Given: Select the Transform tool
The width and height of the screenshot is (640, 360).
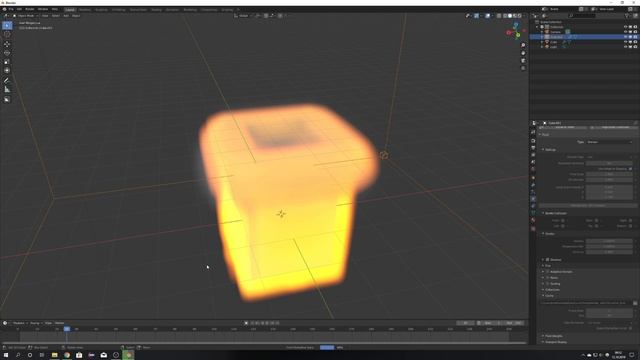Looking at the screenshot, I should point(7,71).
